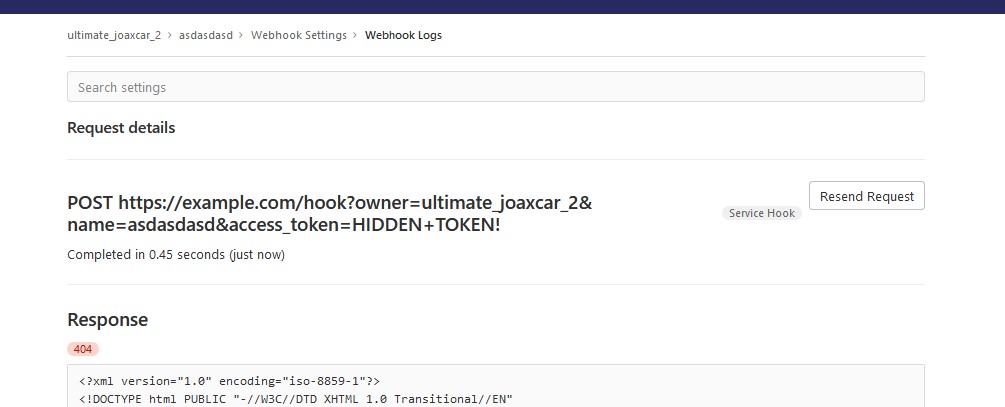
Task: Click the chevron after ultimate_joaxcar_2
Action: coord(170,35)
